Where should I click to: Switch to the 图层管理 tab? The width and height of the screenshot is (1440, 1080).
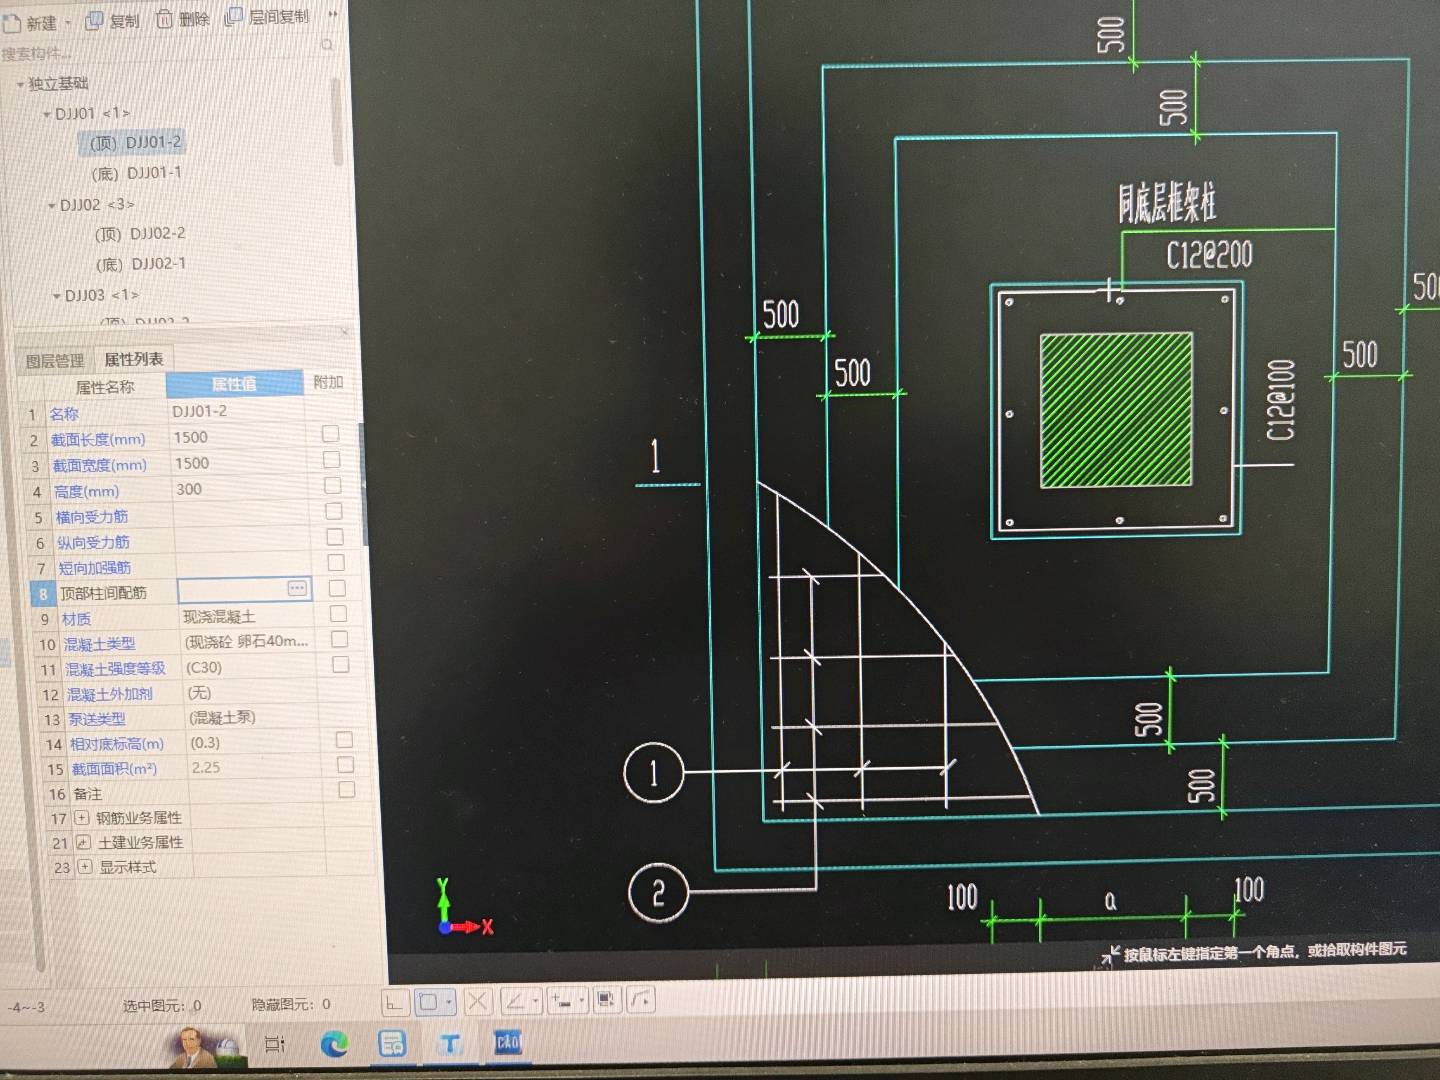tap(55, 361)
